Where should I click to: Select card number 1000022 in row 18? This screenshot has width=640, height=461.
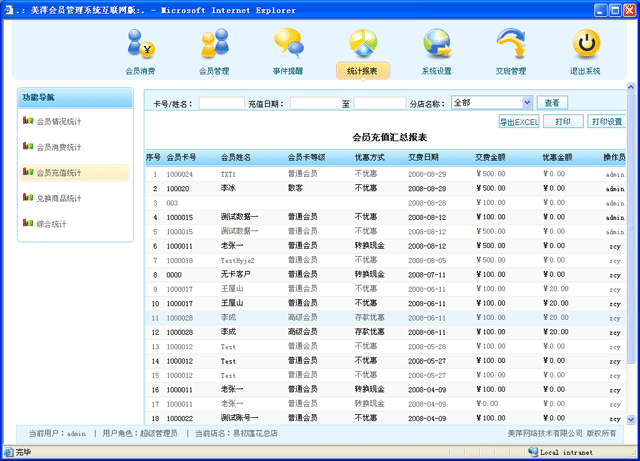point(180,419)
